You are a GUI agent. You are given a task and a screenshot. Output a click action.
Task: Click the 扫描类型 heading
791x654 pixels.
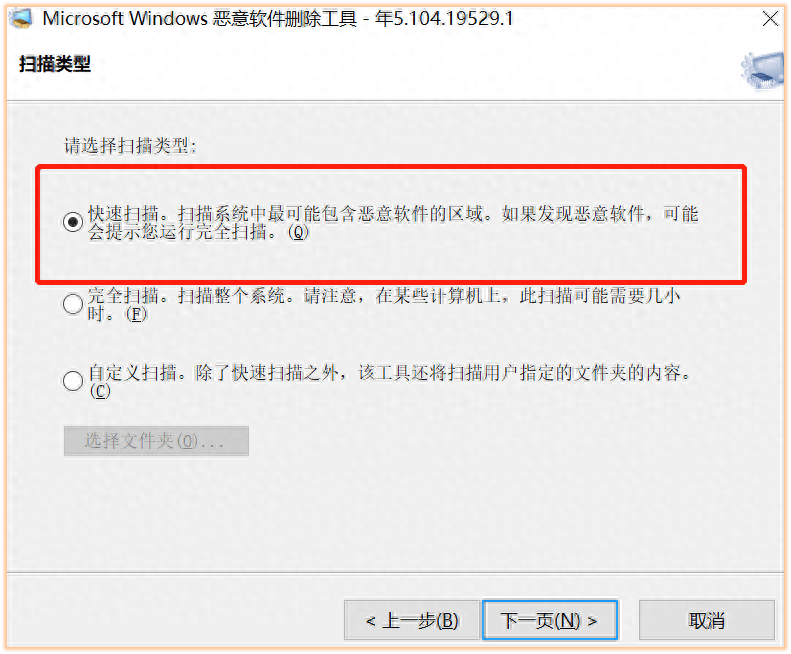tap(54, 64)
